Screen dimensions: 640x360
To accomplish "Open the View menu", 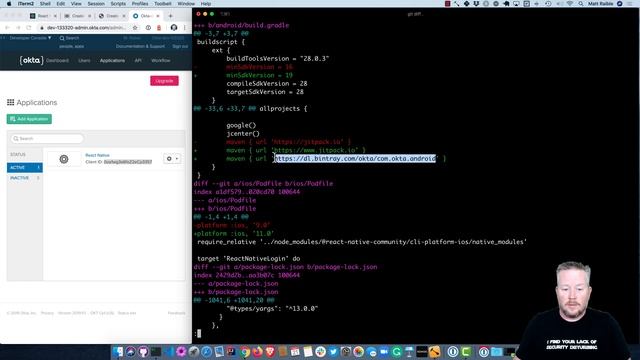I will [x=76, y=4].
